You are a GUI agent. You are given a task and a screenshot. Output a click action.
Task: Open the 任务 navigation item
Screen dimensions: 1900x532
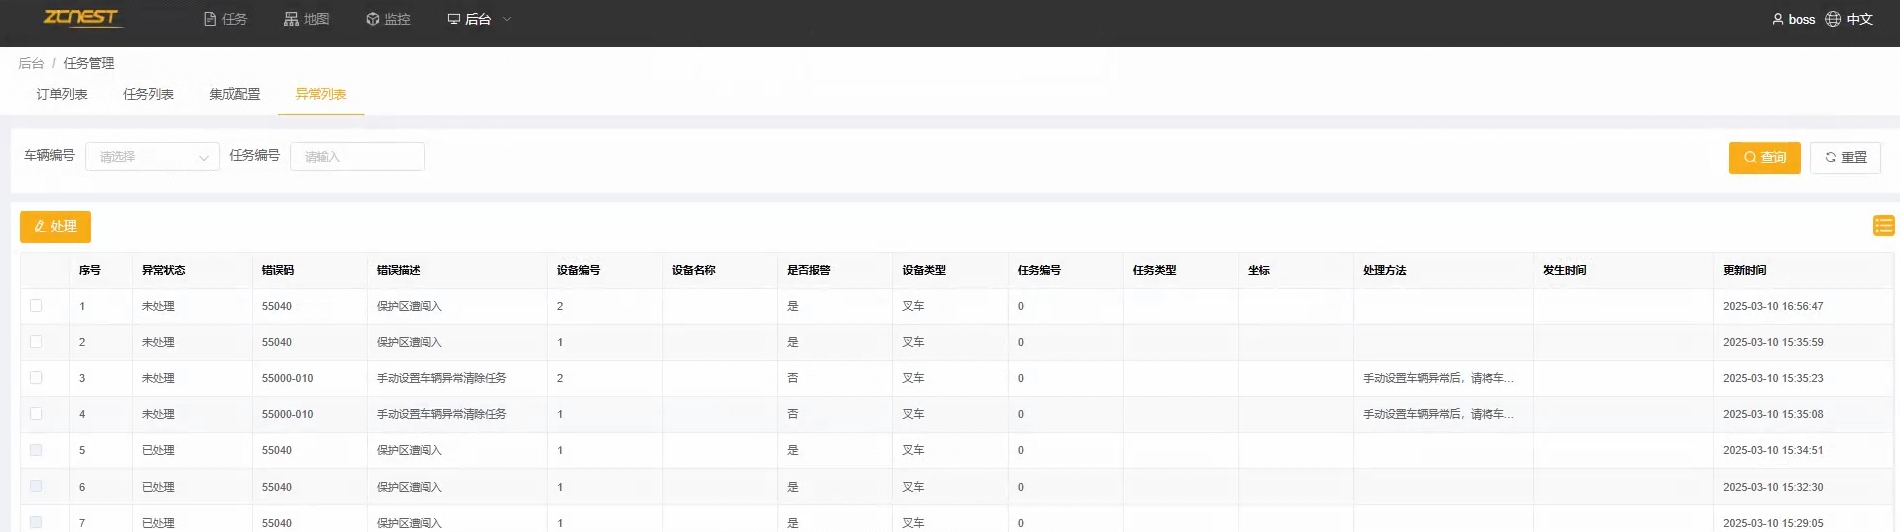tap(225, 19)
